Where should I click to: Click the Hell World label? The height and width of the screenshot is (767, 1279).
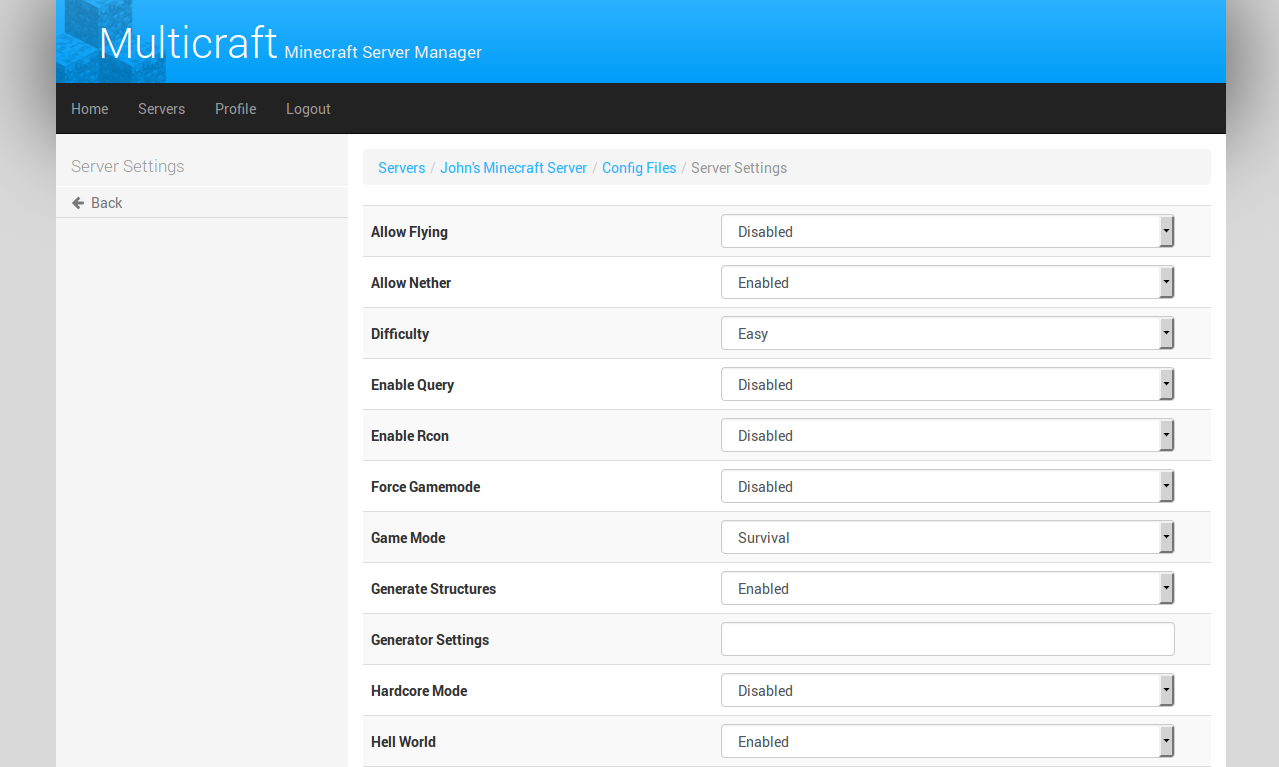403,742
